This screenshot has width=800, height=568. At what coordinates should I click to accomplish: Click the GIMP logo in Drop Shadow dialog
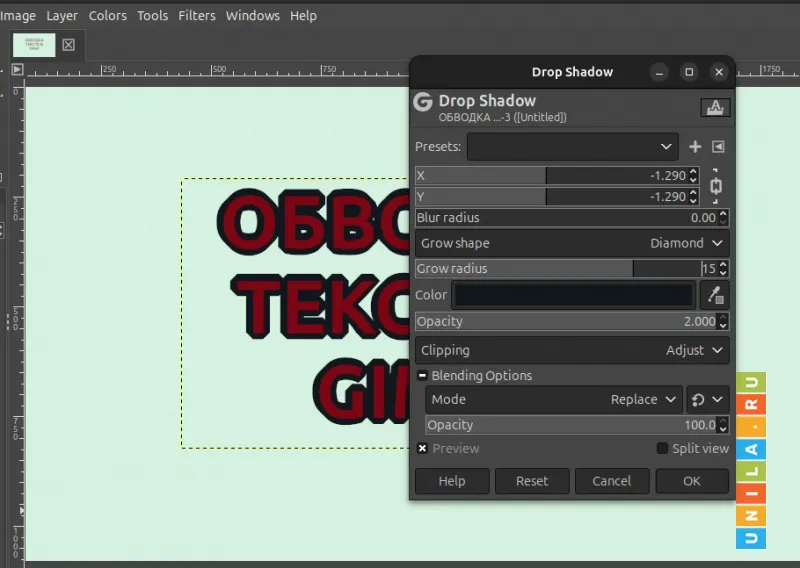tap(423, 102)
